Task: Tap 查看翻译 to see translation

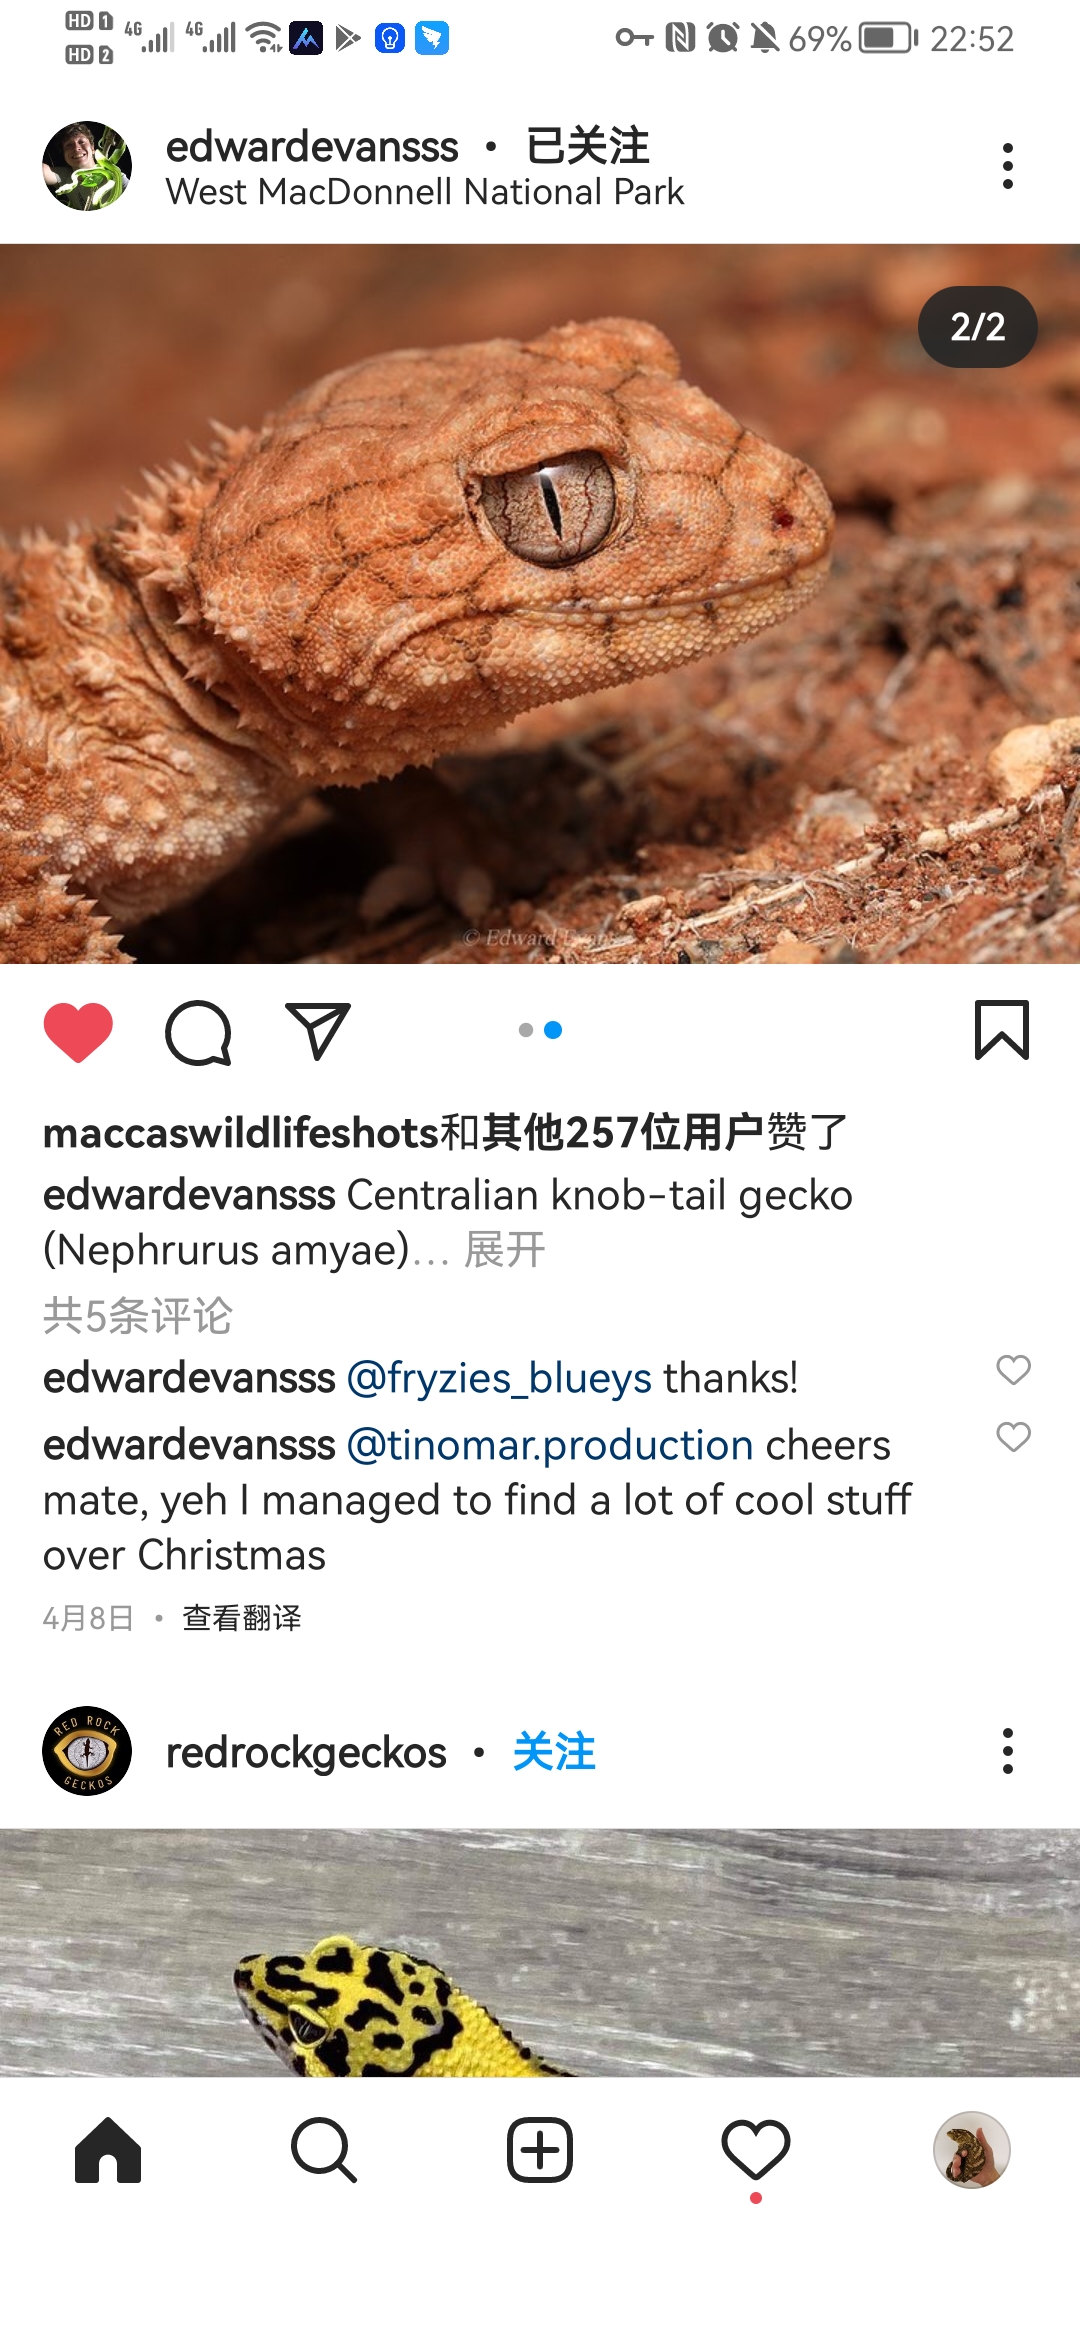Action: coord(242,1618)
